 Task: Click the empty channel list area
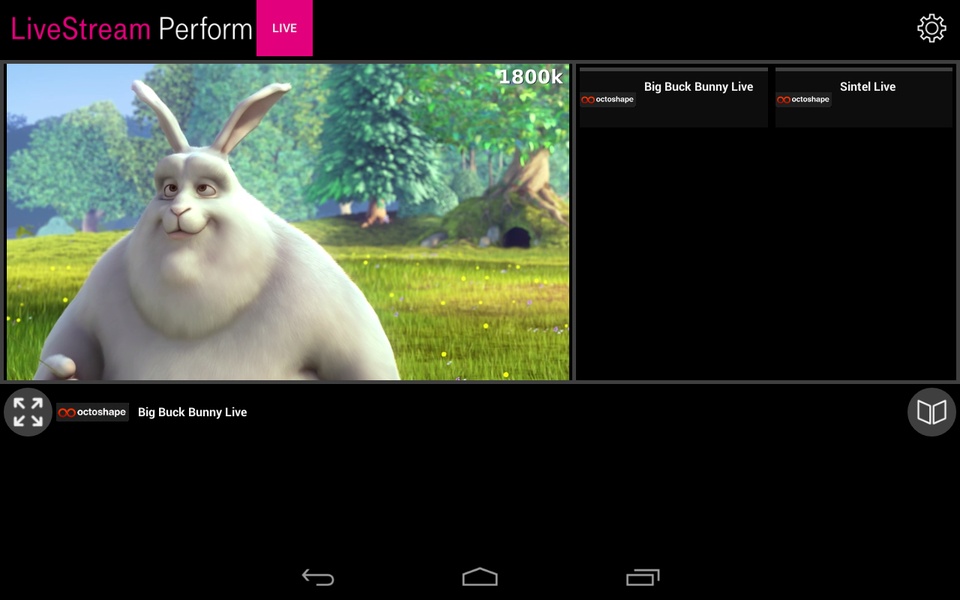(765, 253)
